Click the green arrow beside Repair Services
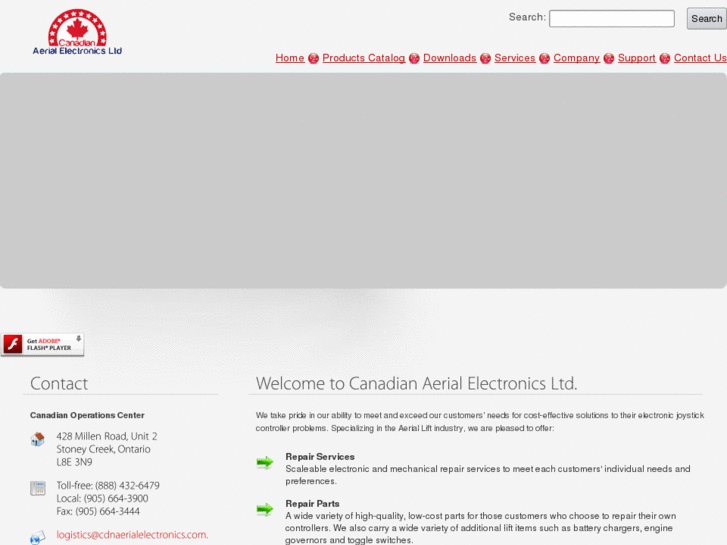 (265, 462)
